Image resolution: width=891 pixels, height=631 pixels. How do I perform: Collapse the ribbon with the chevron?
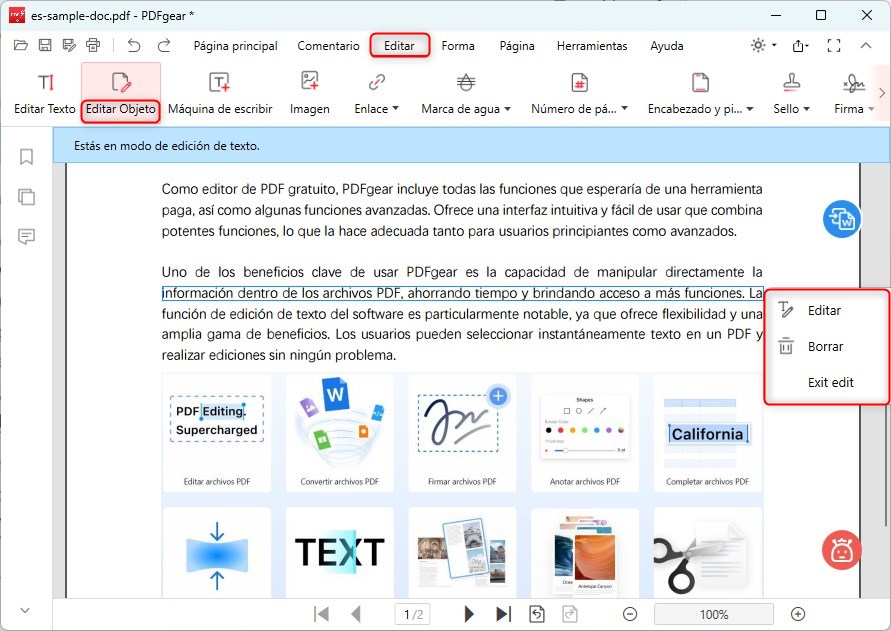point(865,45)
